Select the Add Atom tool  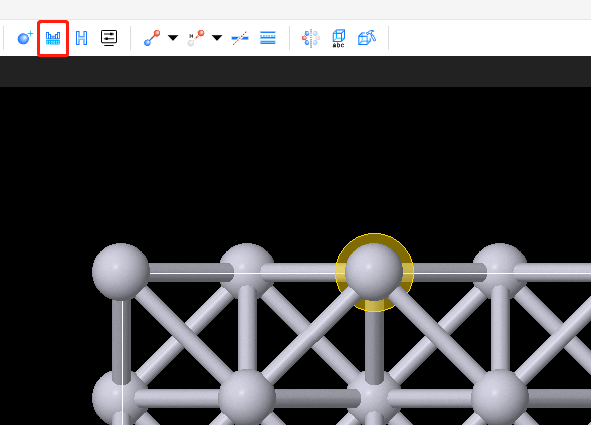25,38
